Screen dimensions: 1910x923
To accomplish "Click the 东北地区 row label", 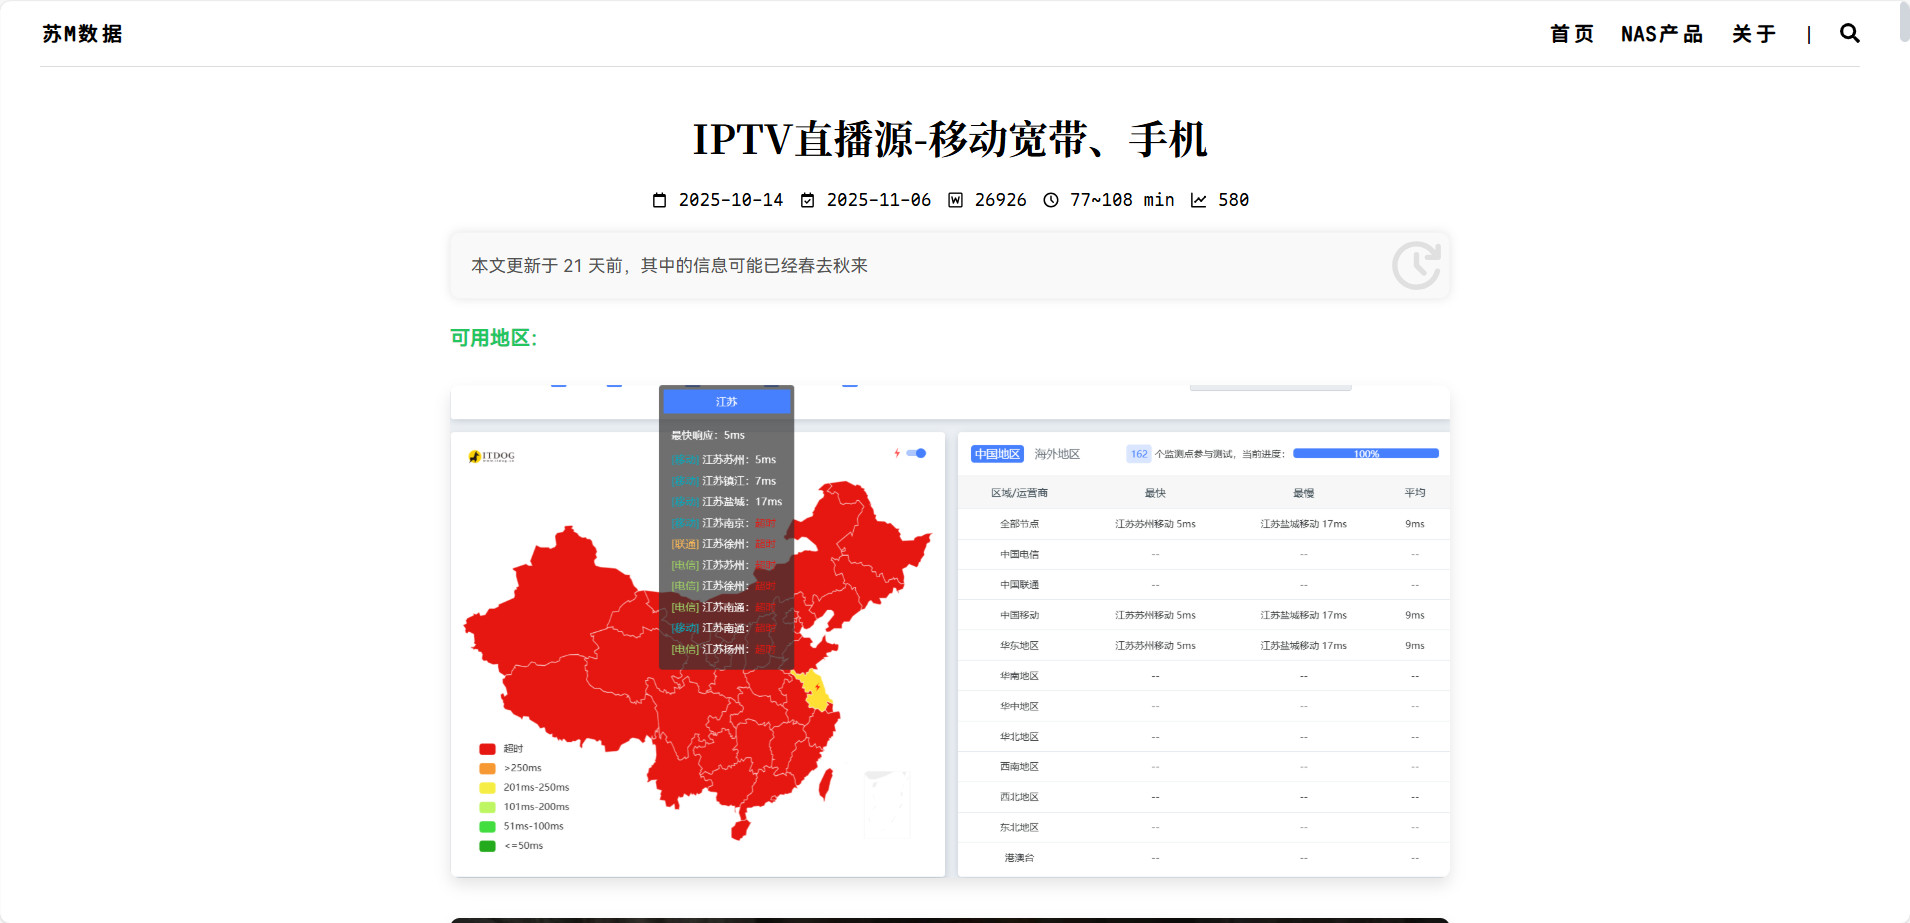I will point(1019,828).
